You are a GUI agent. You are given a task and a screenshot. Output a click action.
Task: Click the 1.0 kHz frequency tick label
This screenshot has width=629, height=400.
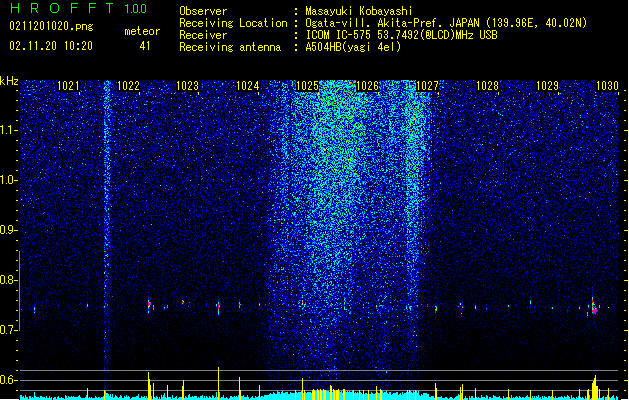[9, 180]
